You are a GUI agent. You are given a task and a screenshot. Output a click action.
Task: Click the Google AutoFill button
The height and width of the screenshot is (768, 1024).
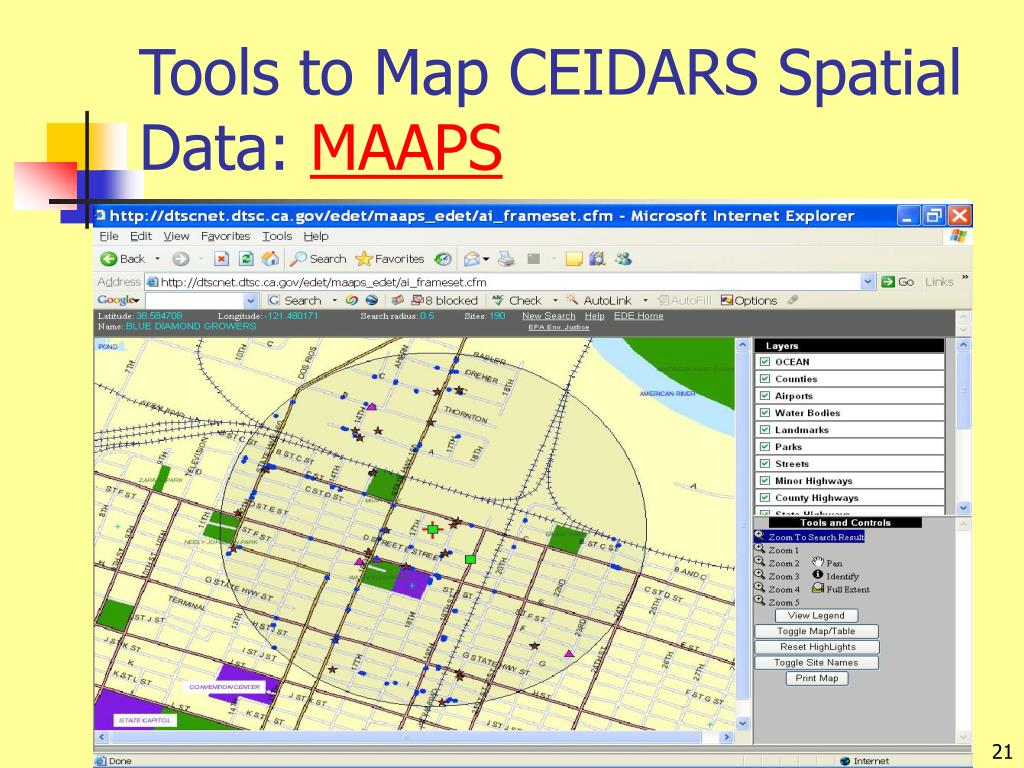[x=684, y=300]
